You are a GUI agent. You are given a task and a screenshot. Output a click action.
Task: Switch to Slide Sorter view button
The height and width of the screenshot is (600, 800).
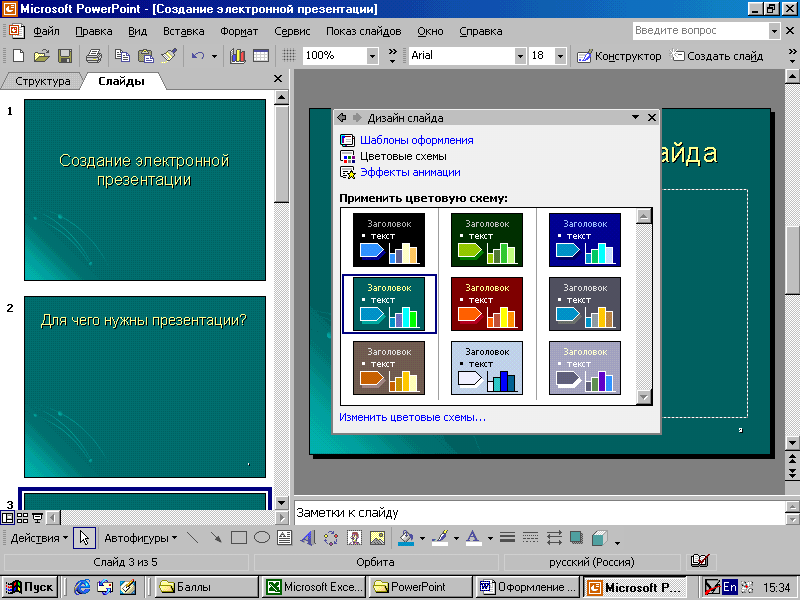(22, 518)
